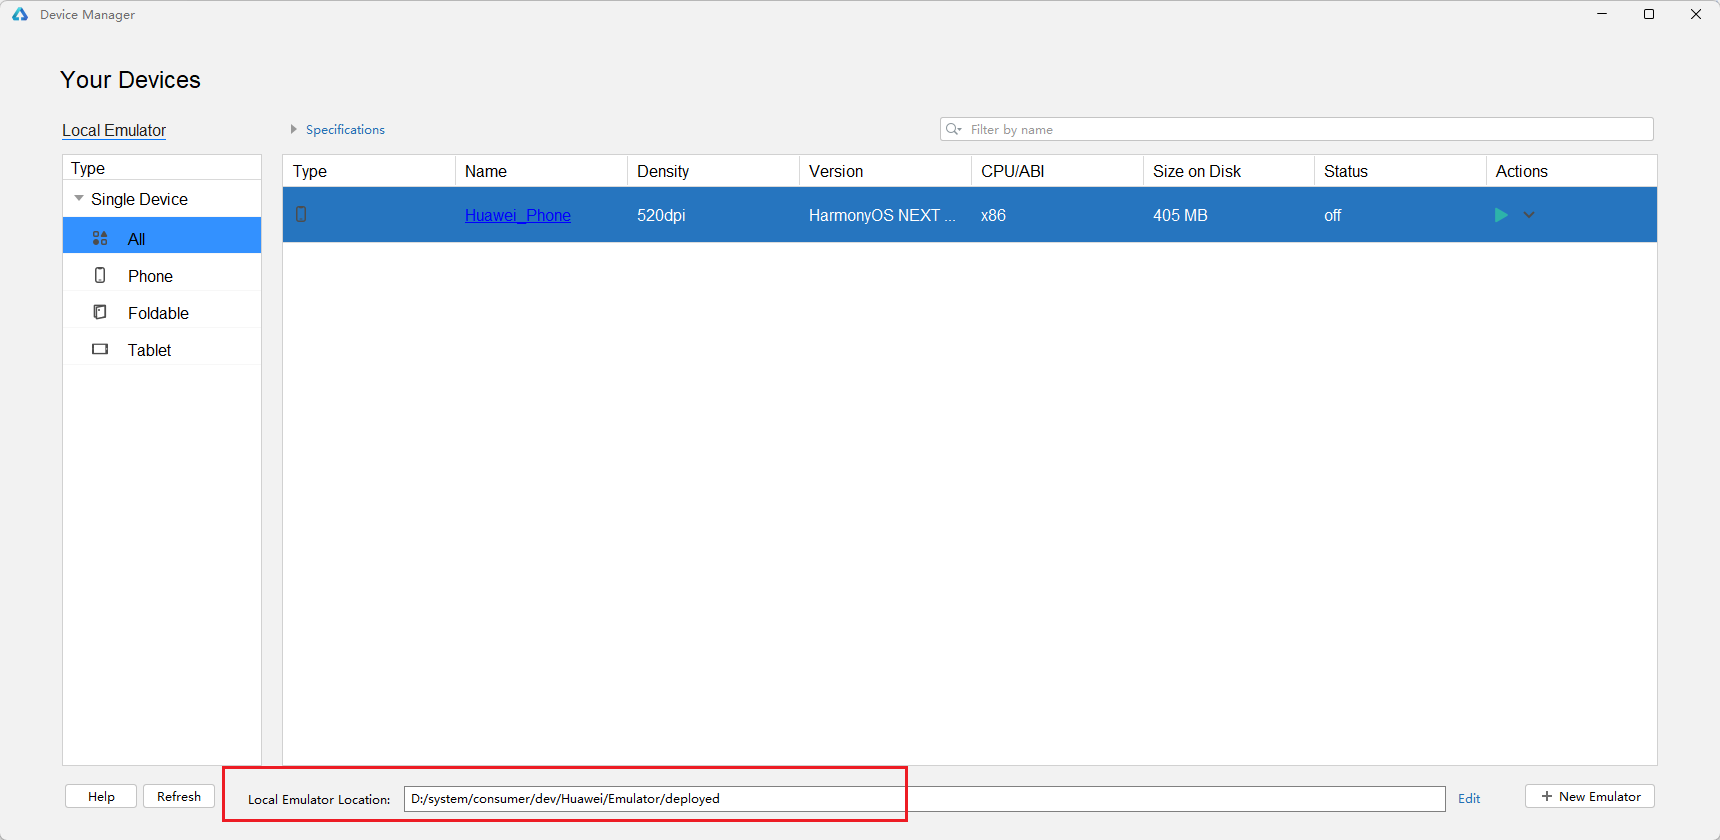This screenshot has width=1720, height=840.
Task: Close the Device Manager window
Action: point(1696,14)
